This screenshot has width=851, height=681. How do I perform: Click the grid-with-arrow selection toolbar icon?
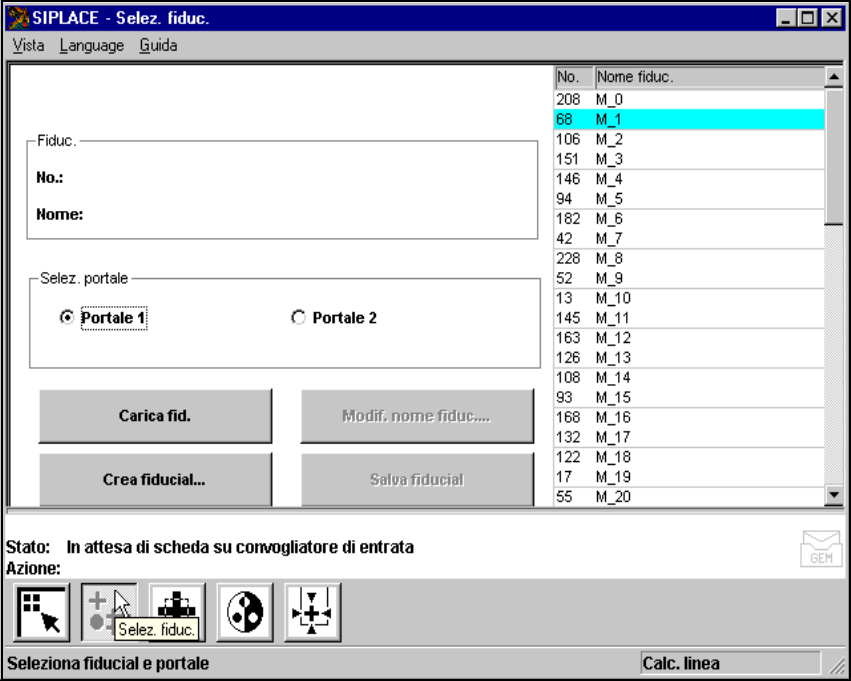[42, 613]
